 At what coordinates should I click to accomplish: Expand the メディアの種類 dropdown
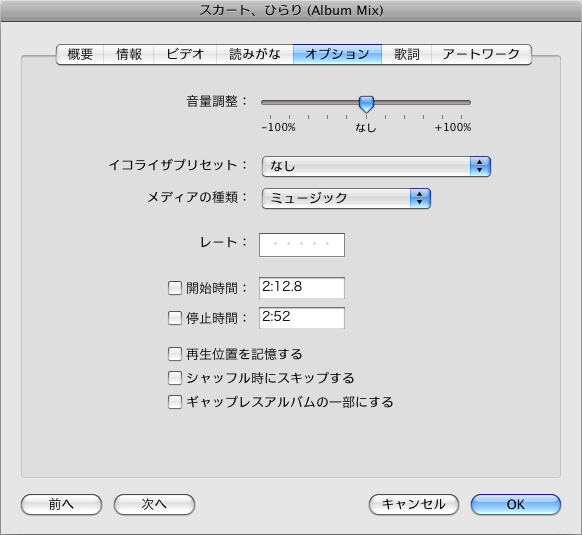tap(346, 198)
